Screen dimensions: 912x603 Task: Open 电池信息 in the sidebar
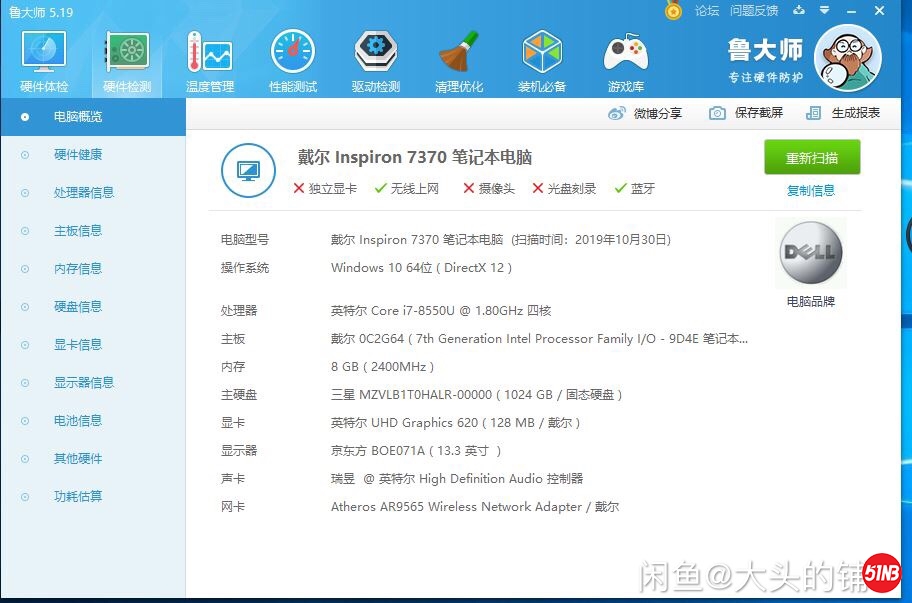click(x=78, y=421)
